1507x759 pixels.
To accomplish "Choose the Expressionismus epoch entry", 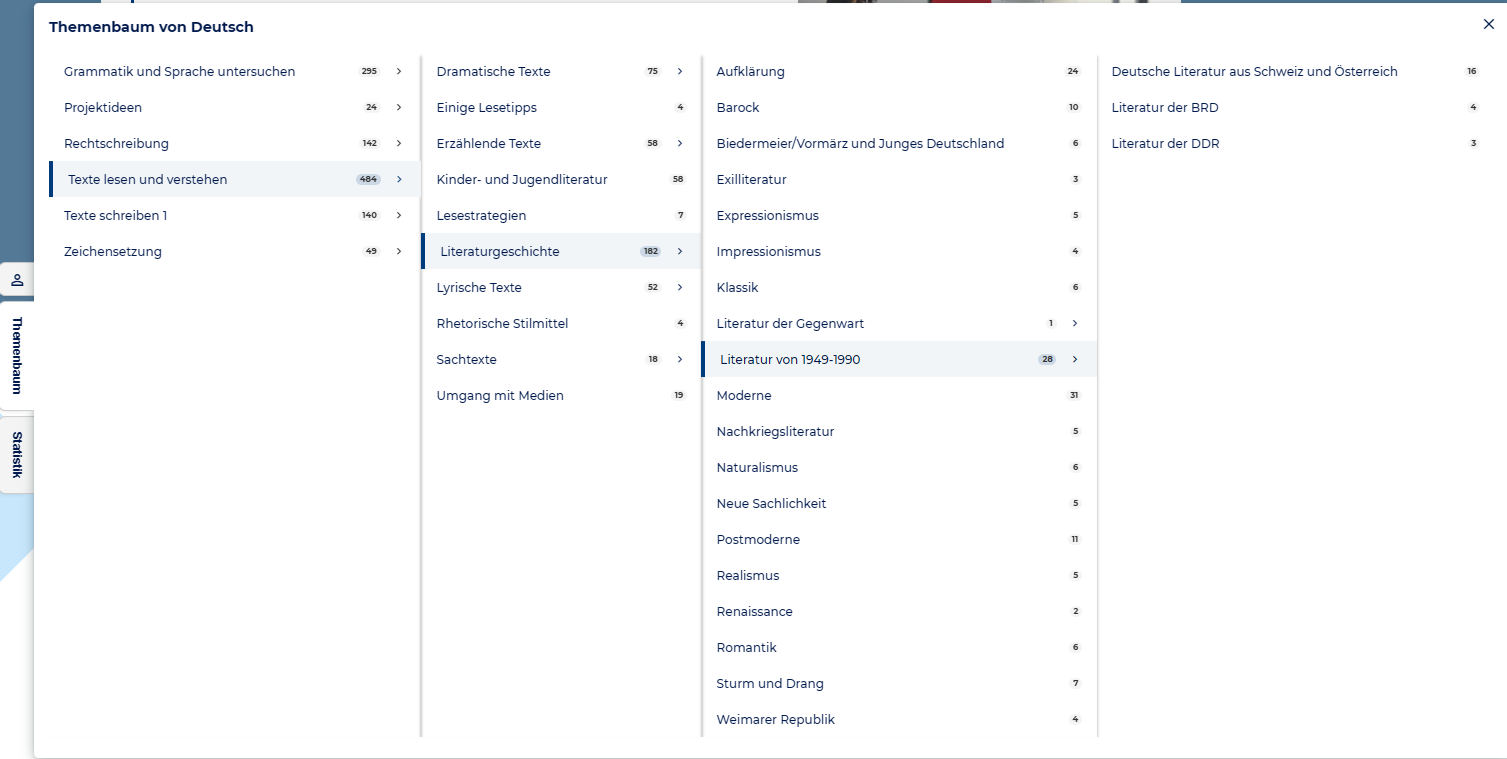I will [x=767, y=216].
